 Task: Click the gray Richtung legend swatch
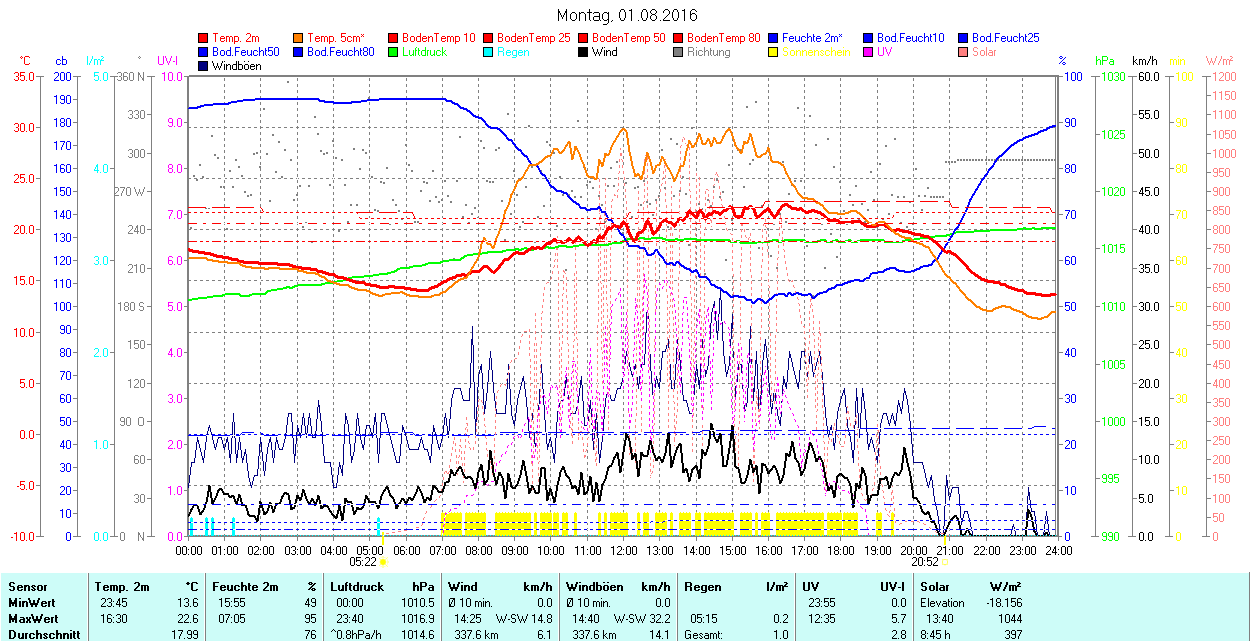point(679,52)
